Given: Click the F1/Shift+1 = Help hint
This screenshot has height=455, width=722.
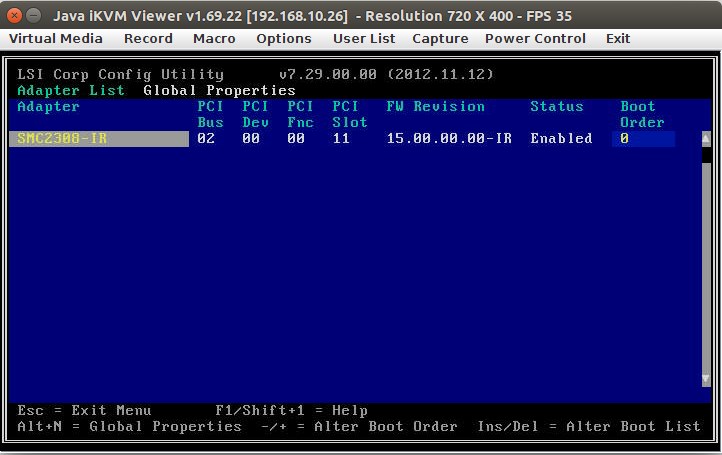Looking at the screenshot, I should (x=291, y=410).
